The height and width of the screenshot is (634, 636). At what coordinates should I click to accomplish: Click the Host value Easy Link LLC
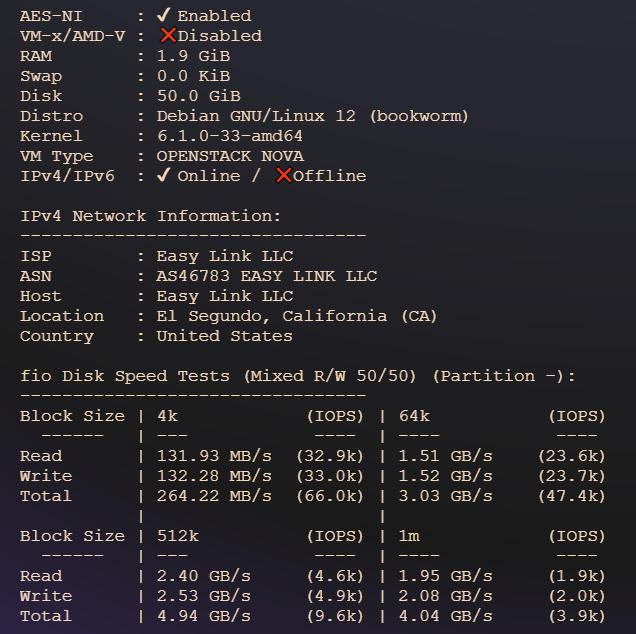(x=225, y=296)
